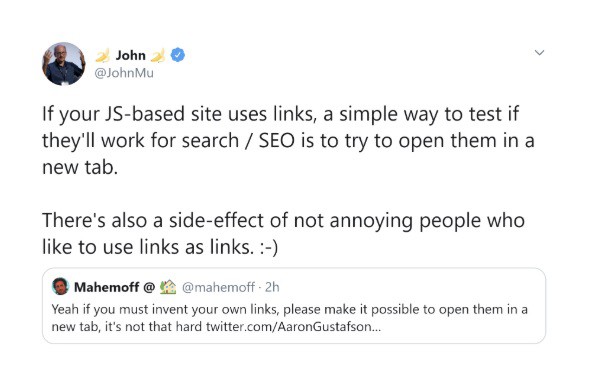Follow the twitter.com/AaronGustafson… link
Screen dimensions: 603x383
293,327
